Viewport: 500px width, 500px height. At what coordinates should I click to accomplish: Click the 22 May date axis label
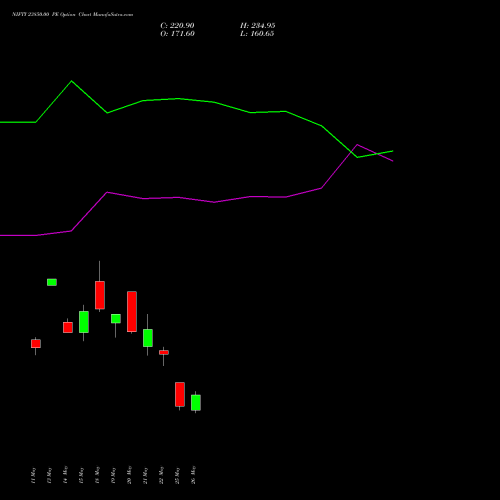coord(161,475)
